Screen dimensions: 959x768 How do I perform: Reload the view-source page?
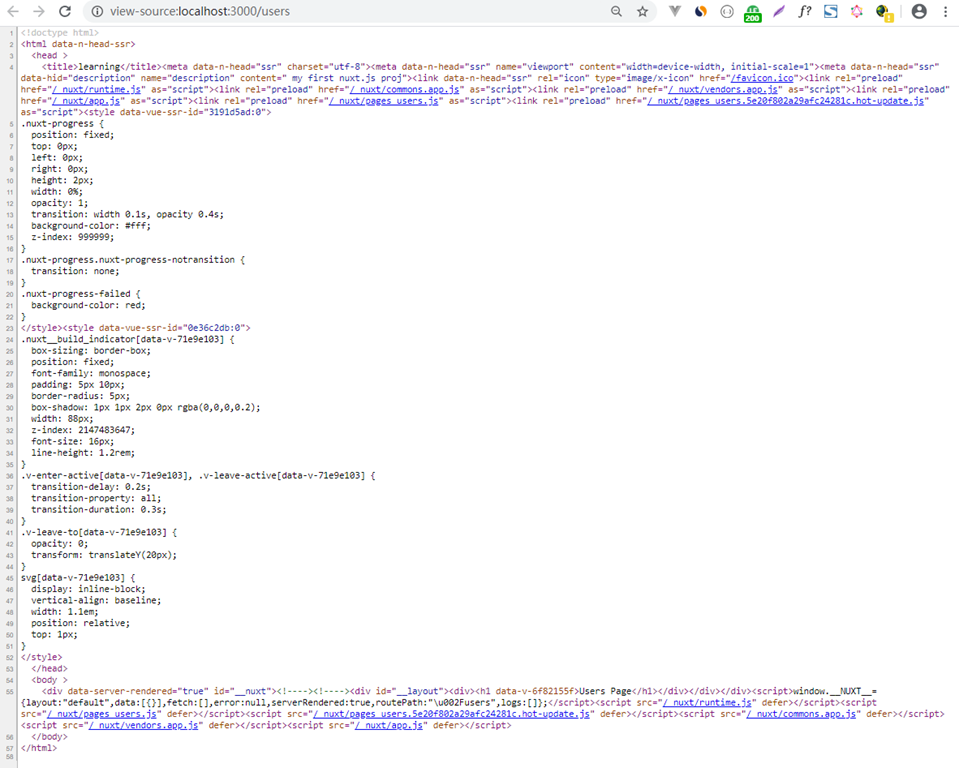65,11
